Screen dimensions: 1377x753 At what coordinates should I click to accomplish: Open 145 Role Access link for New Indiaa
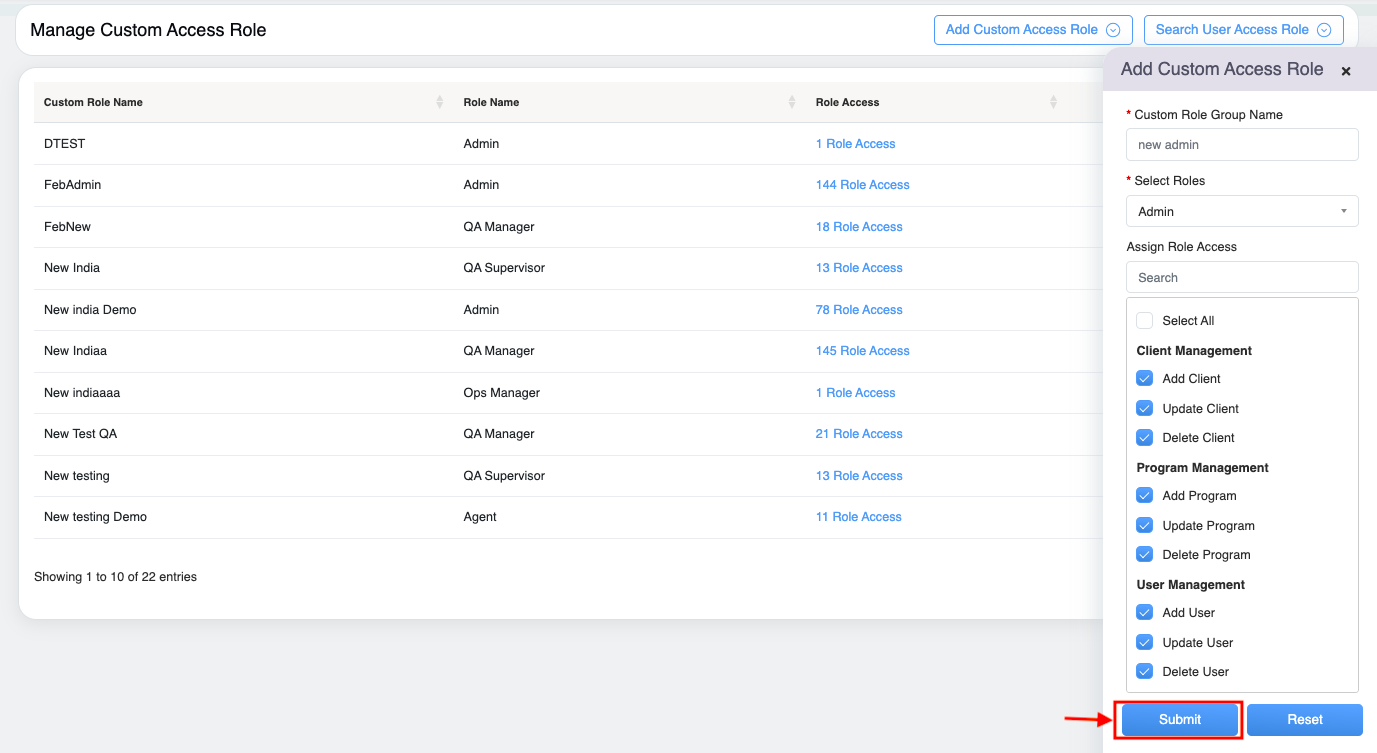(862, 351)
